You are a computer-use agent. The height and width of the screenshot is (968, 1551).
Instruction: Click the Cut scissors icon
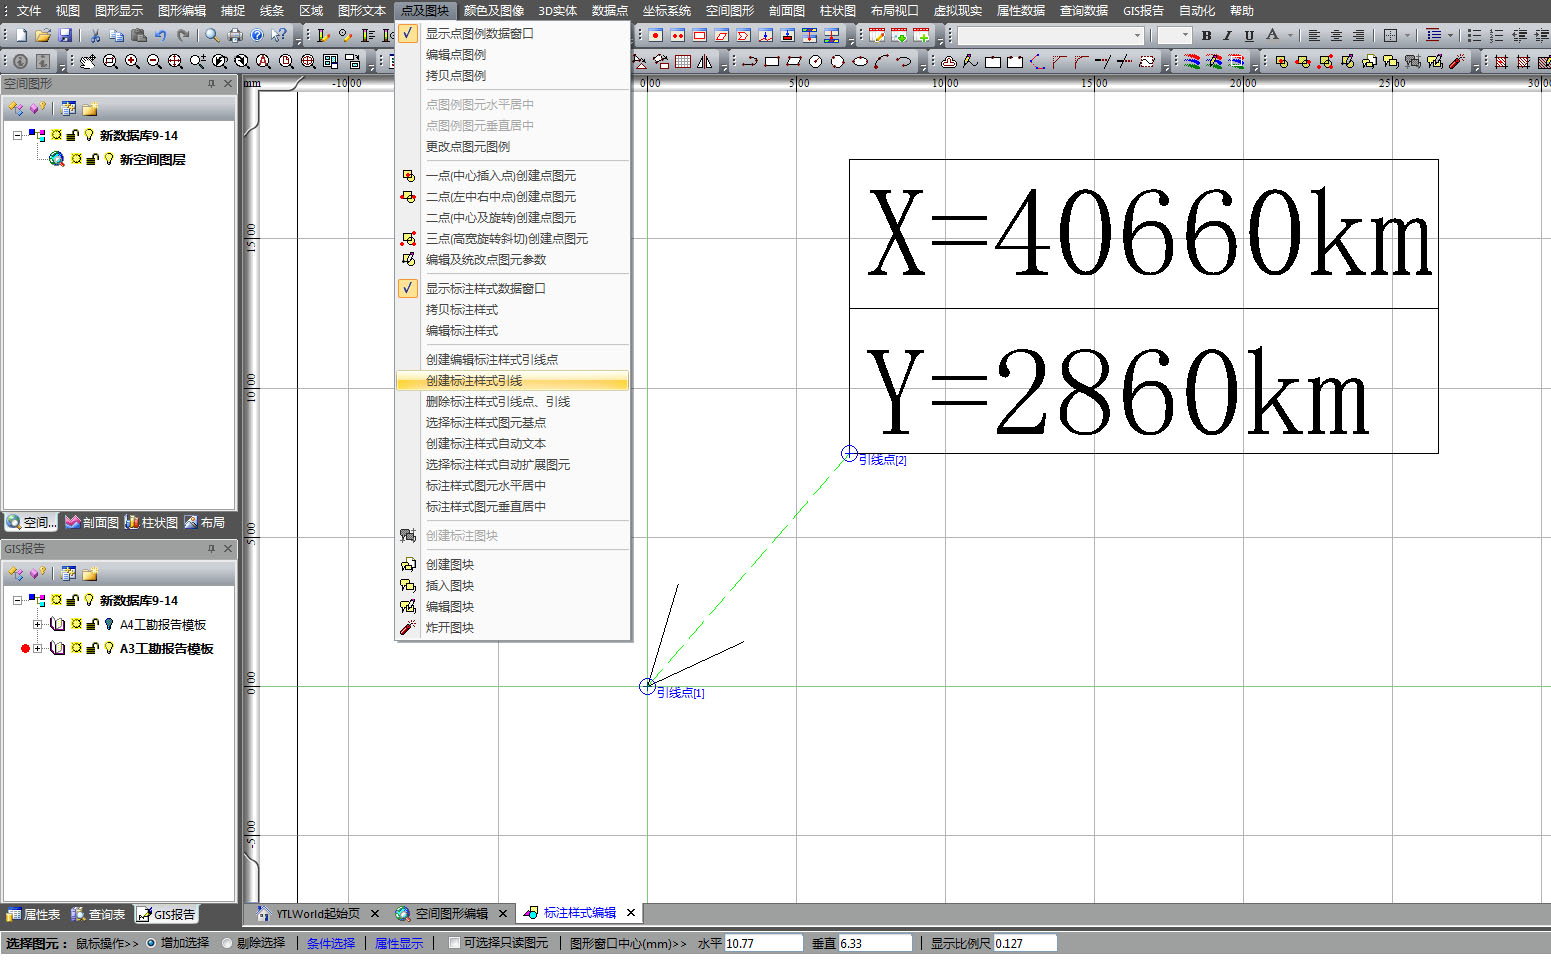coord(95,35)
